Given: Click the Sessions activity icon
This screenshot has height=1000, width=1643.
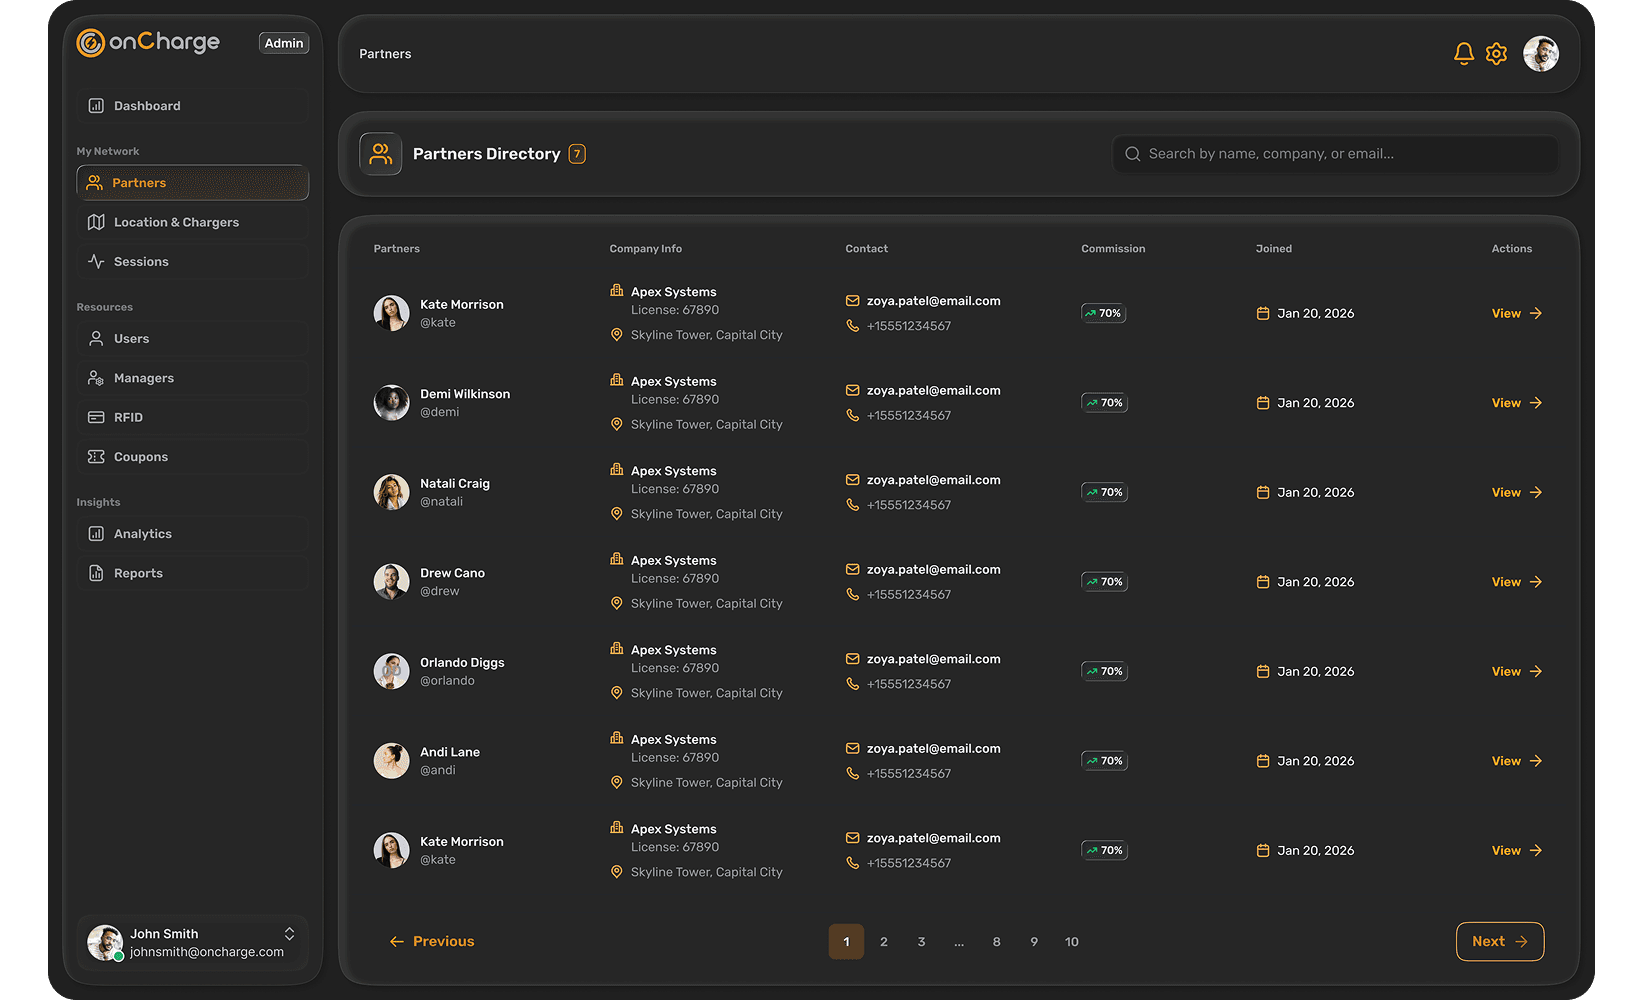Looking at the screenshot, I should [x=95, y=261].
